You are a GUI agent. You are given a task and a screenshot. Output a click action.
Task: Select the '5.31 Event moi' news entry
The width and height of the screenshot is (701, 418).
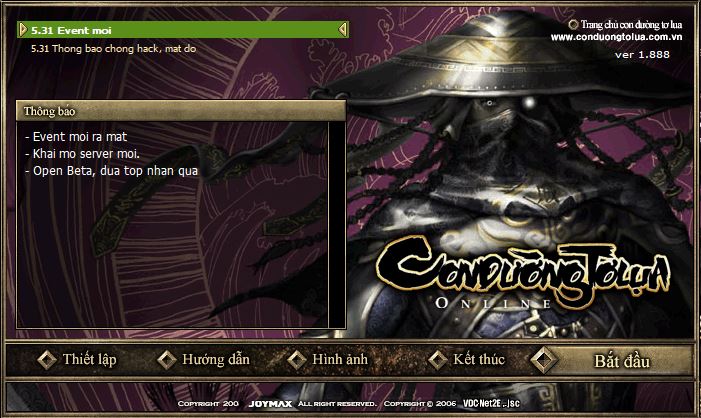coord(183,30)
